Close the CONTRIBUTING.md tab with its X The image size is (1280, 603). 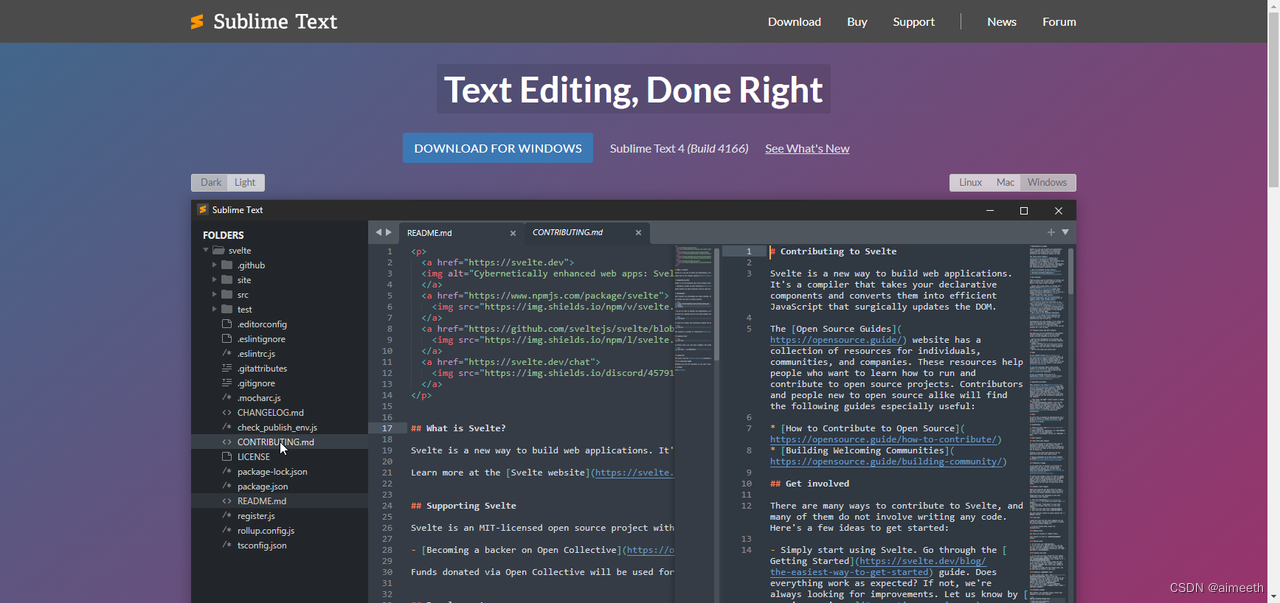pos(638,233)
